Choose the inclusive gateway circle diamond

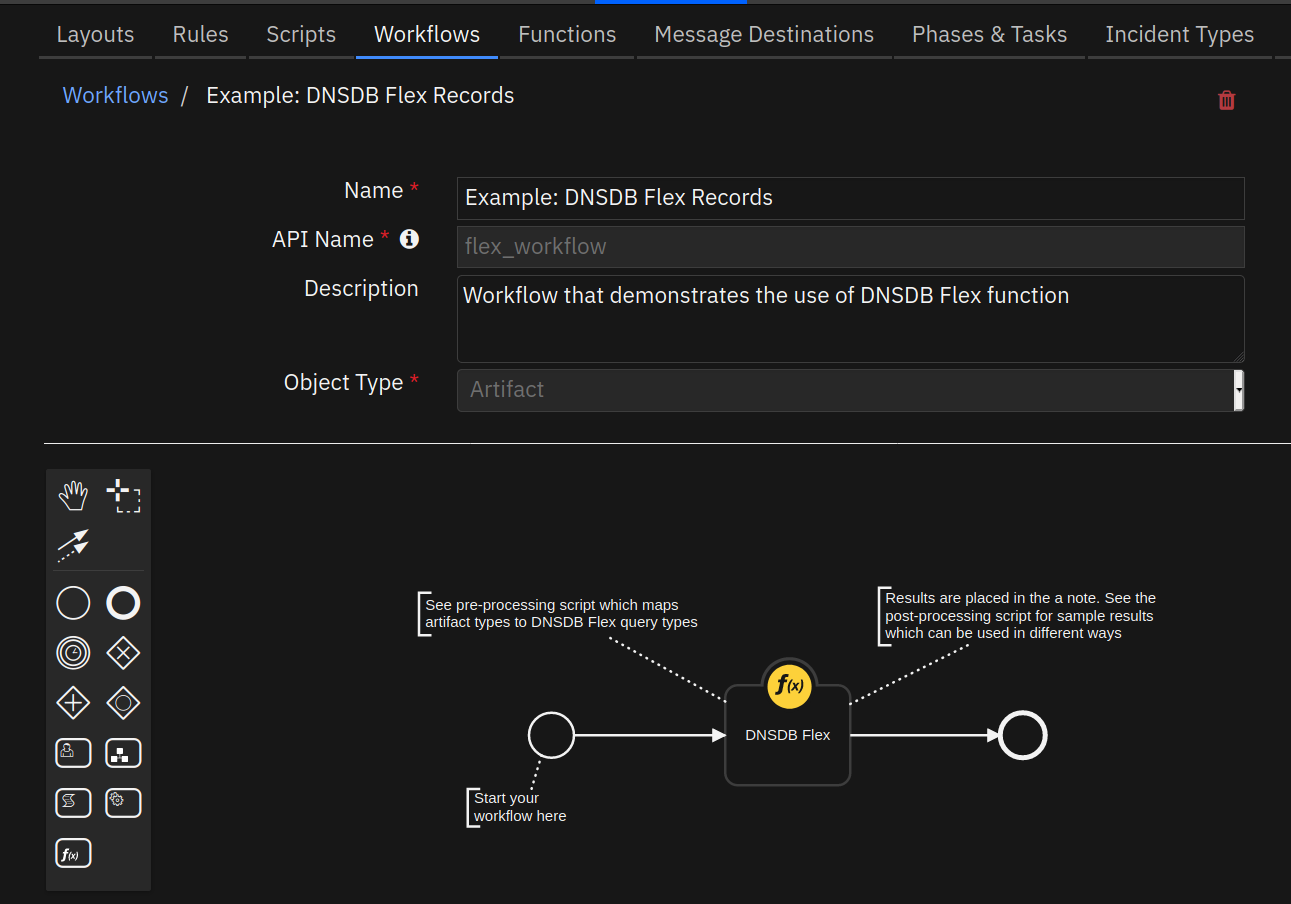point(123,703)
